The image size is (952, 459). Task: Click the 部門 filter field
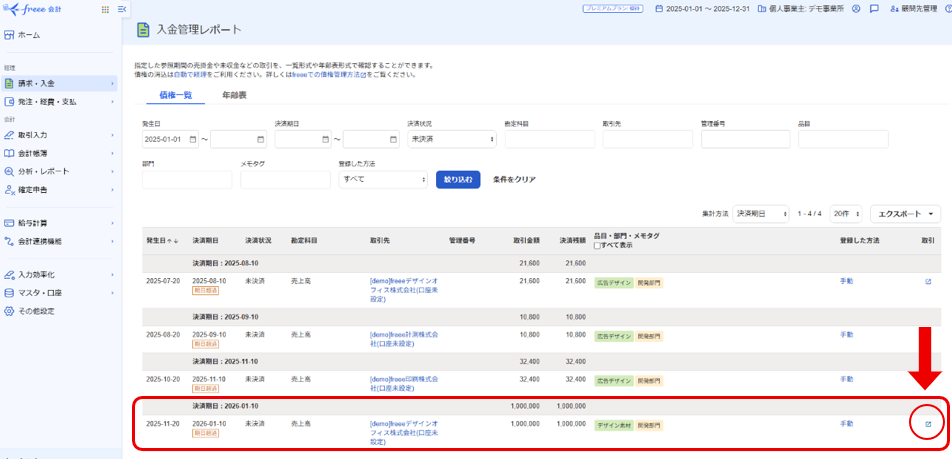187,180
